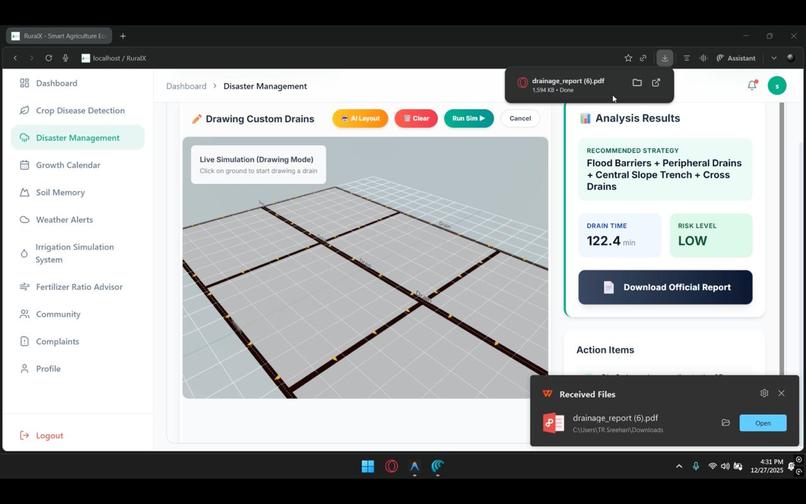The width and height of the screenshot is (806, 504).
Task: Click the taskbar clock 4:31 PM
Action: pos(766,466)
